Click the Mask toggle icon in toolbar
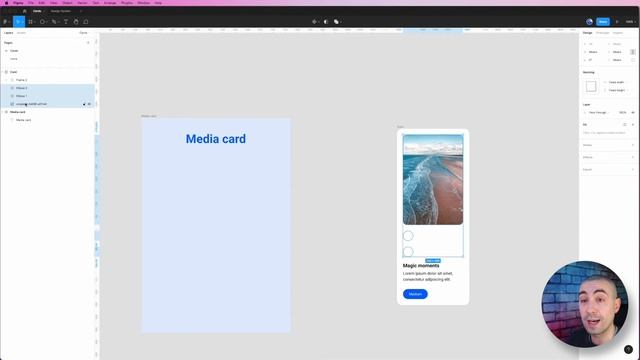 tap(326, 22)
